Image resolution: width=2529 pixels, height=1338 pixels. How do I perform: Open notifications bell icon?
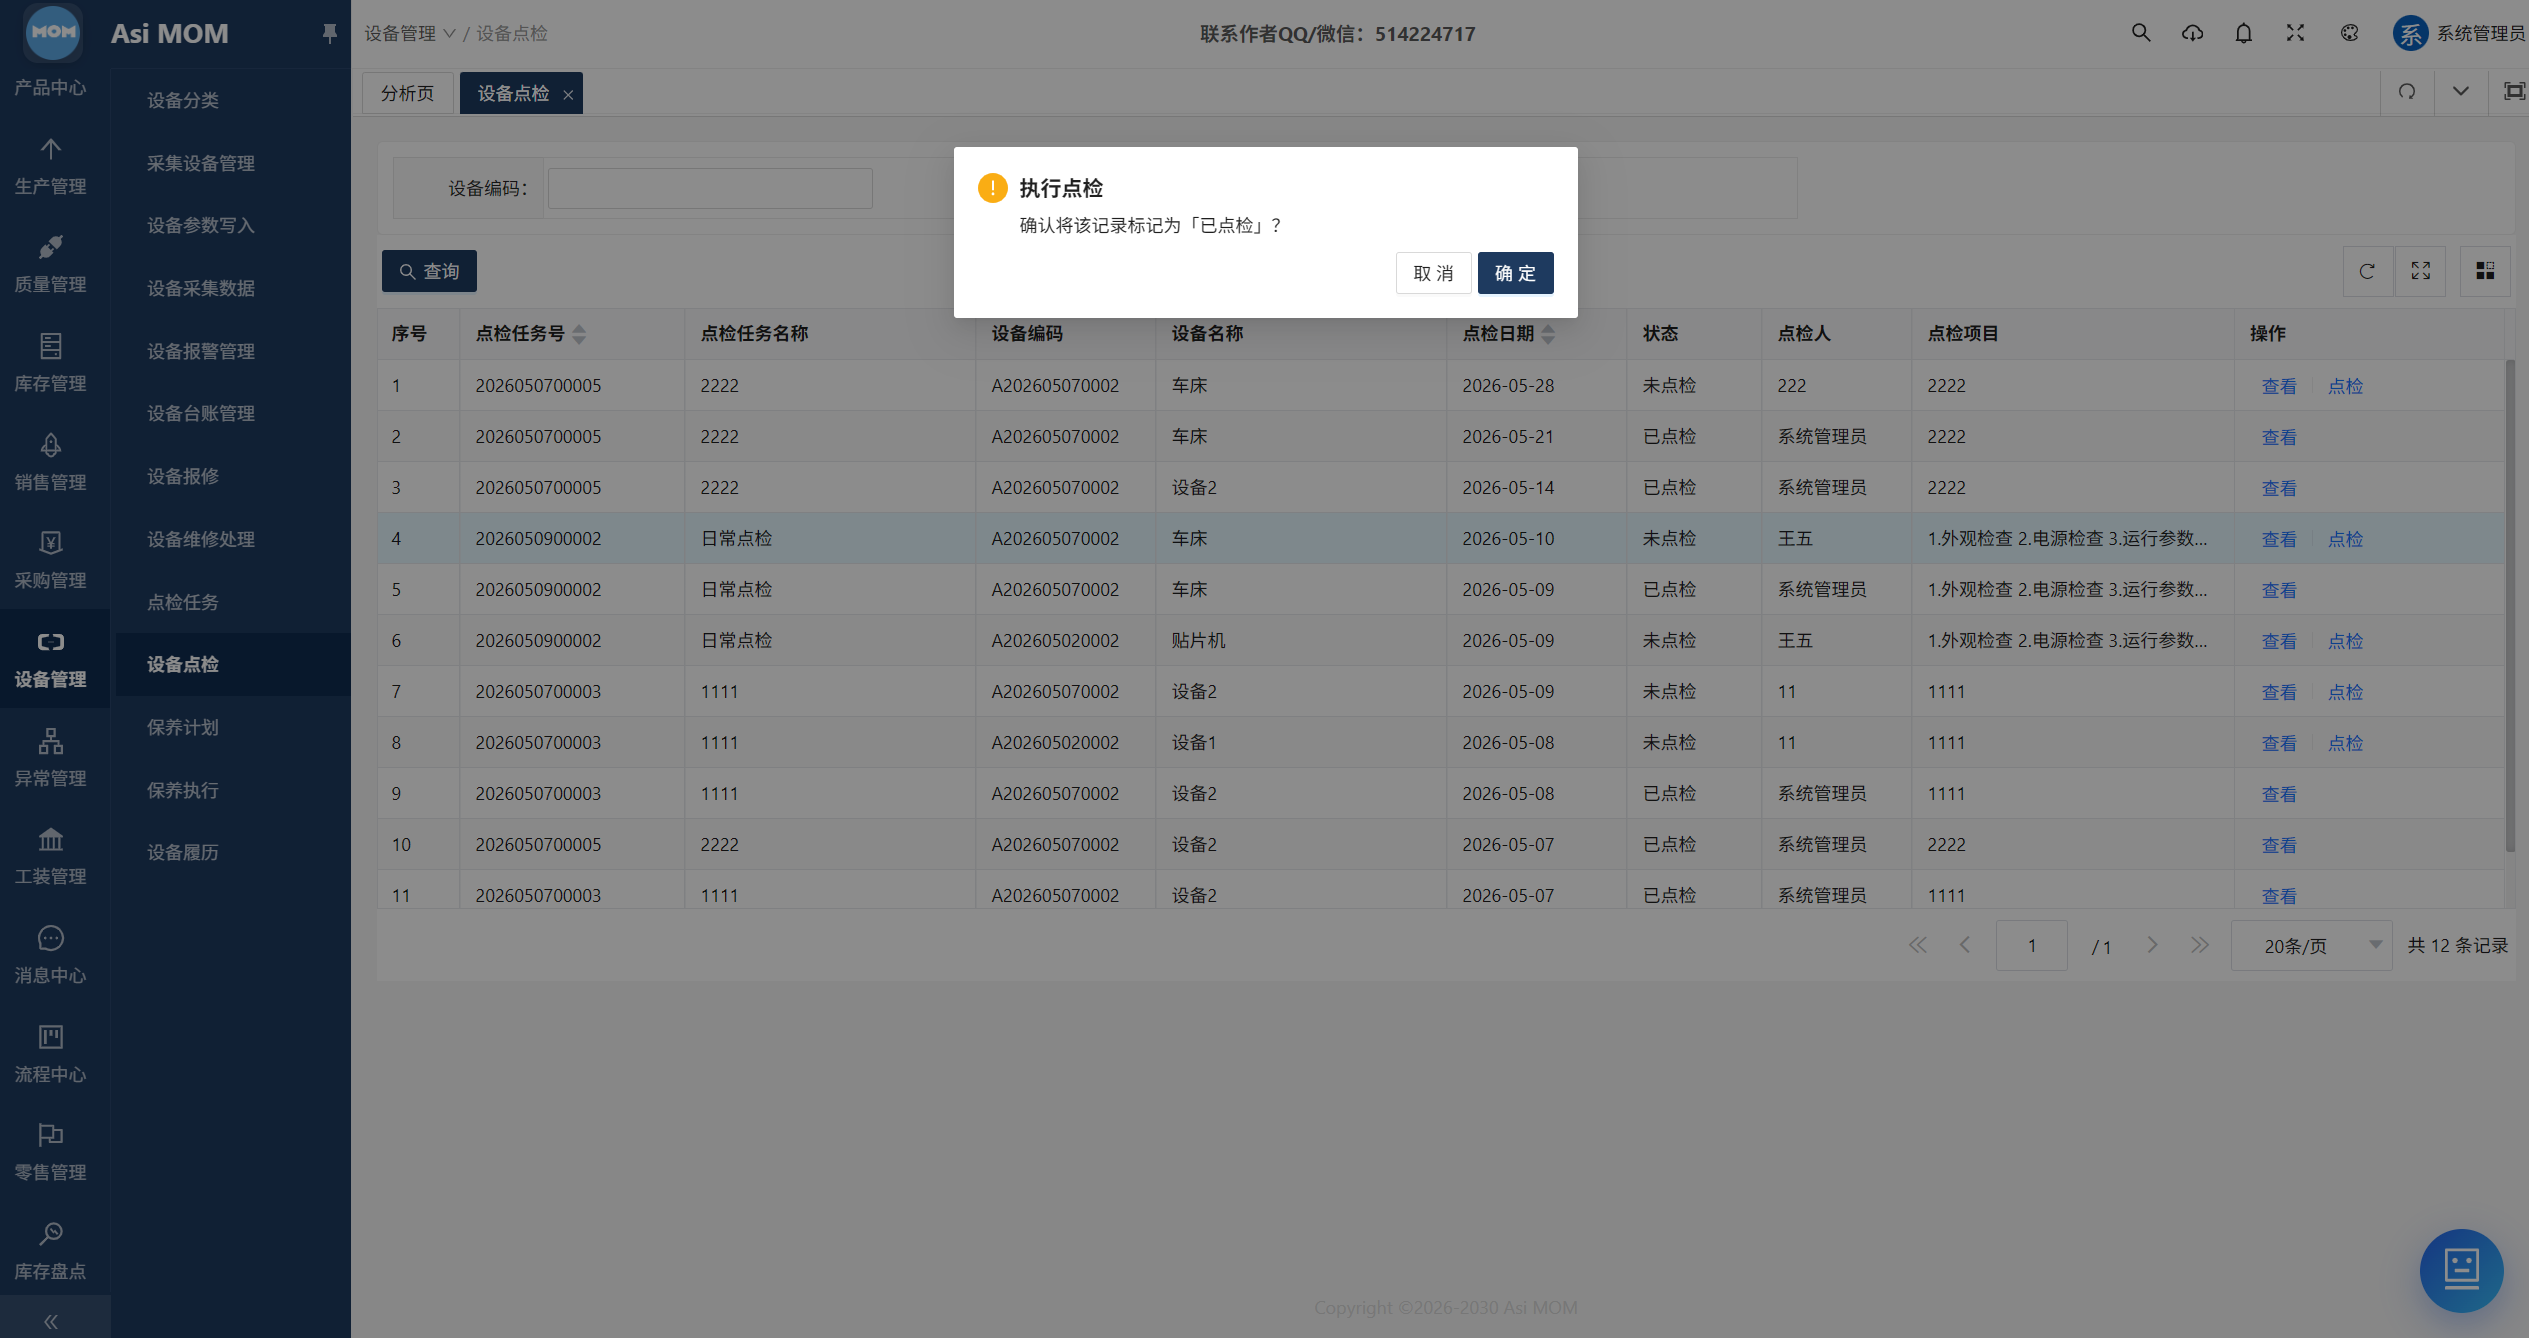pos(2243,33)
